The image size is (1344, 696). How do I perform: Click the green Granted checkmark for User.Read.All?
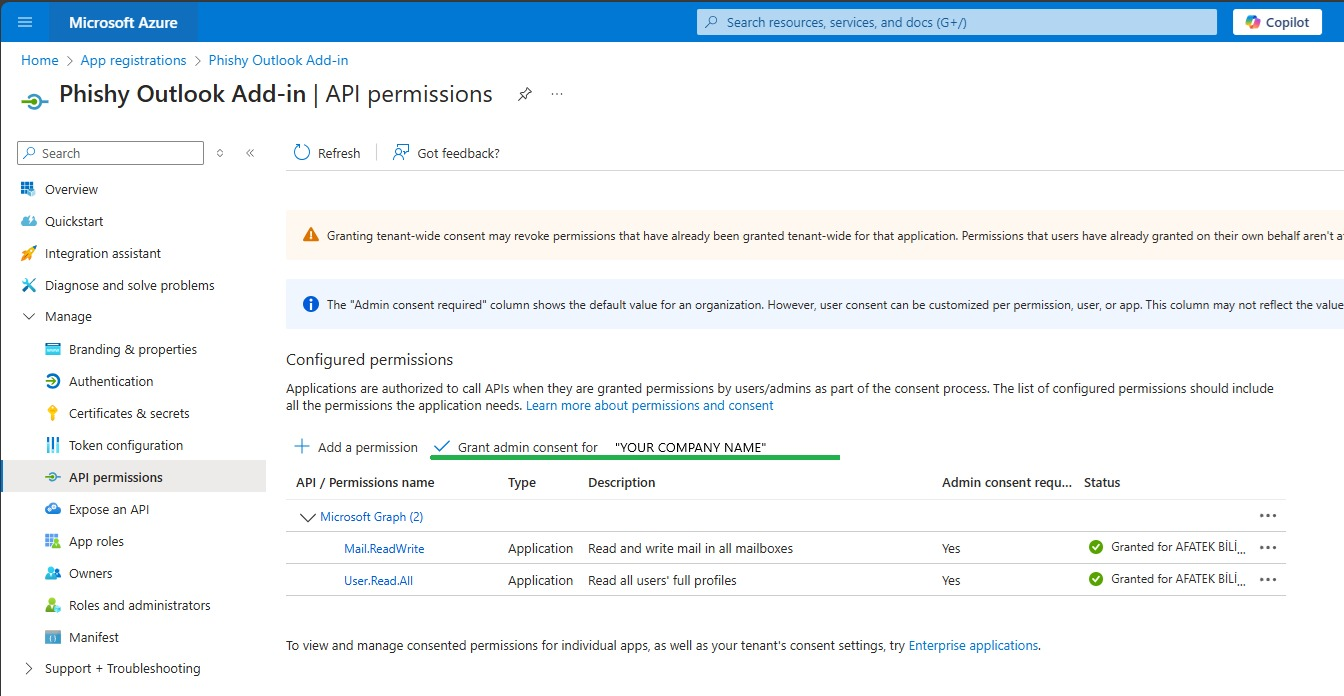1096,579
